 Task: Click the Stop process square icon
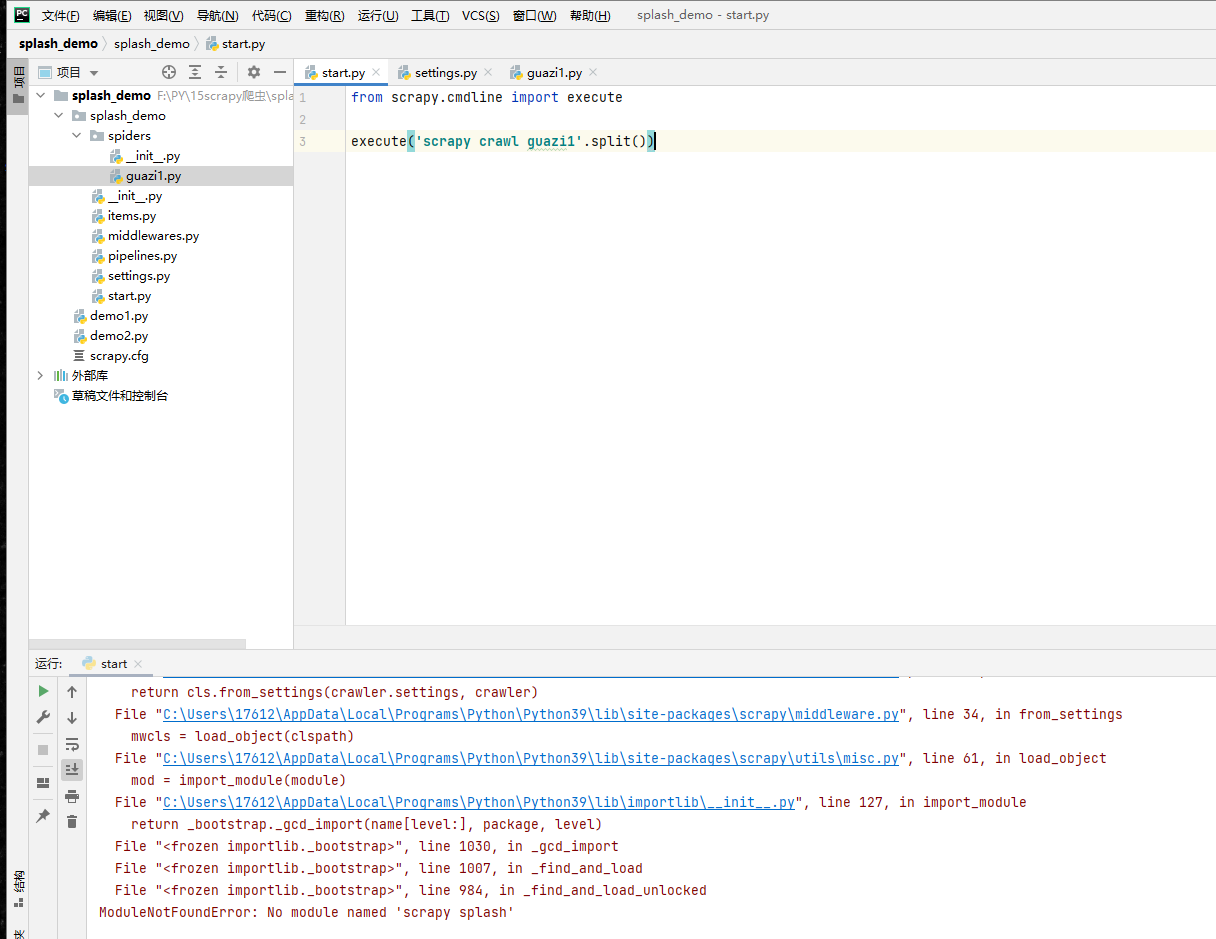pos(43,749)
